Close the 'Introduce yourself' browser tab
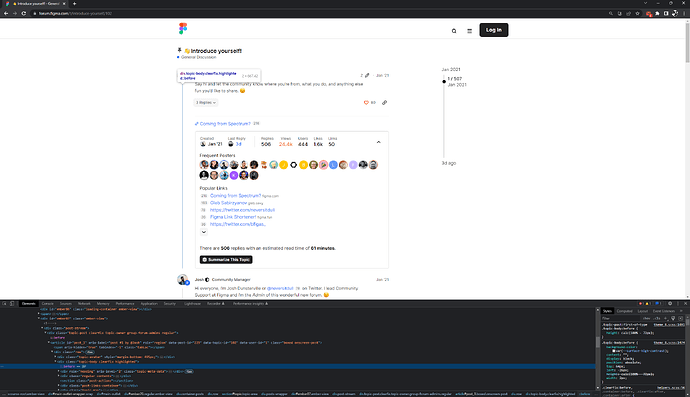690x397 pixels. coord(64,4)
